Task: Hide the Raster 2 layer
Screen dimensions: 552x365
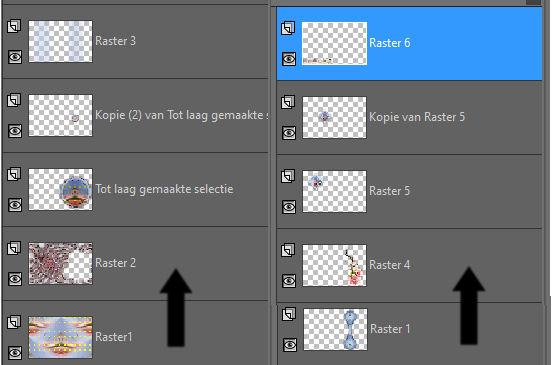Action: pyautogui.click(x=15, y=279)
